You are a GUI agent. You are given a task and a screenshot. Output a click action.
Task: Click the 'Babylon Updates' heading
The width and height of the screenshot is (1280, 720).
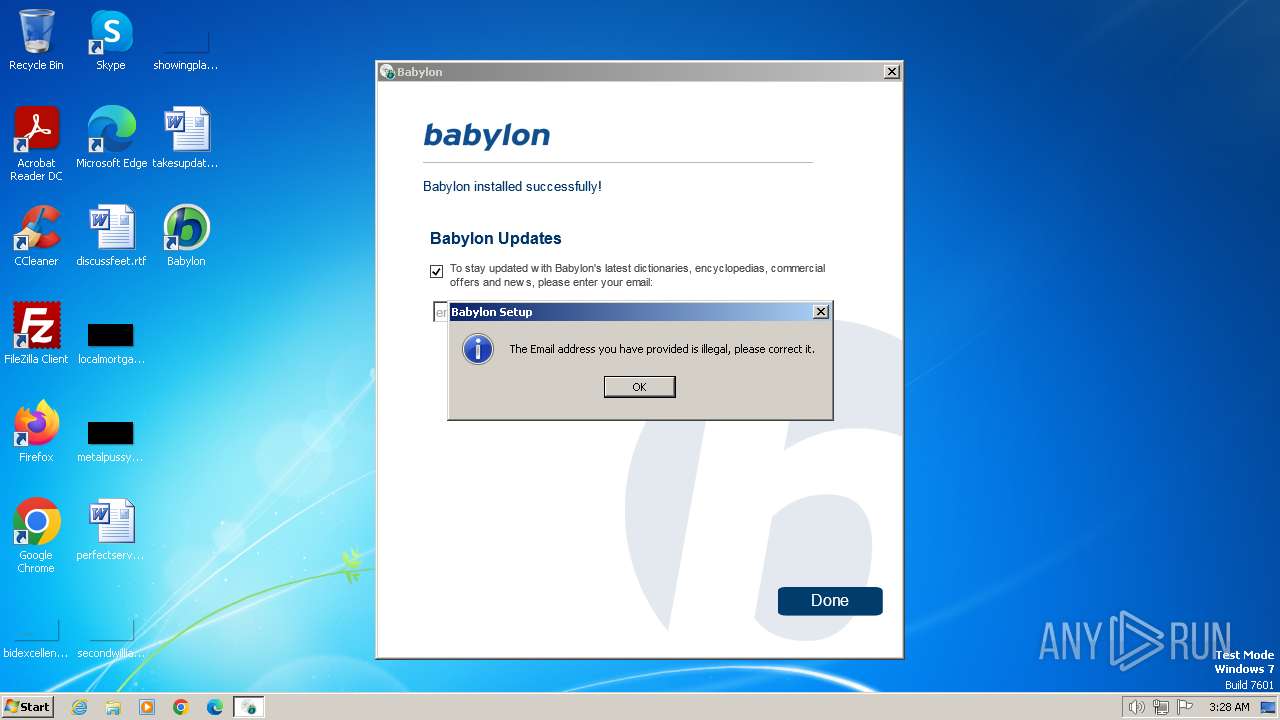tap(496, 238)
